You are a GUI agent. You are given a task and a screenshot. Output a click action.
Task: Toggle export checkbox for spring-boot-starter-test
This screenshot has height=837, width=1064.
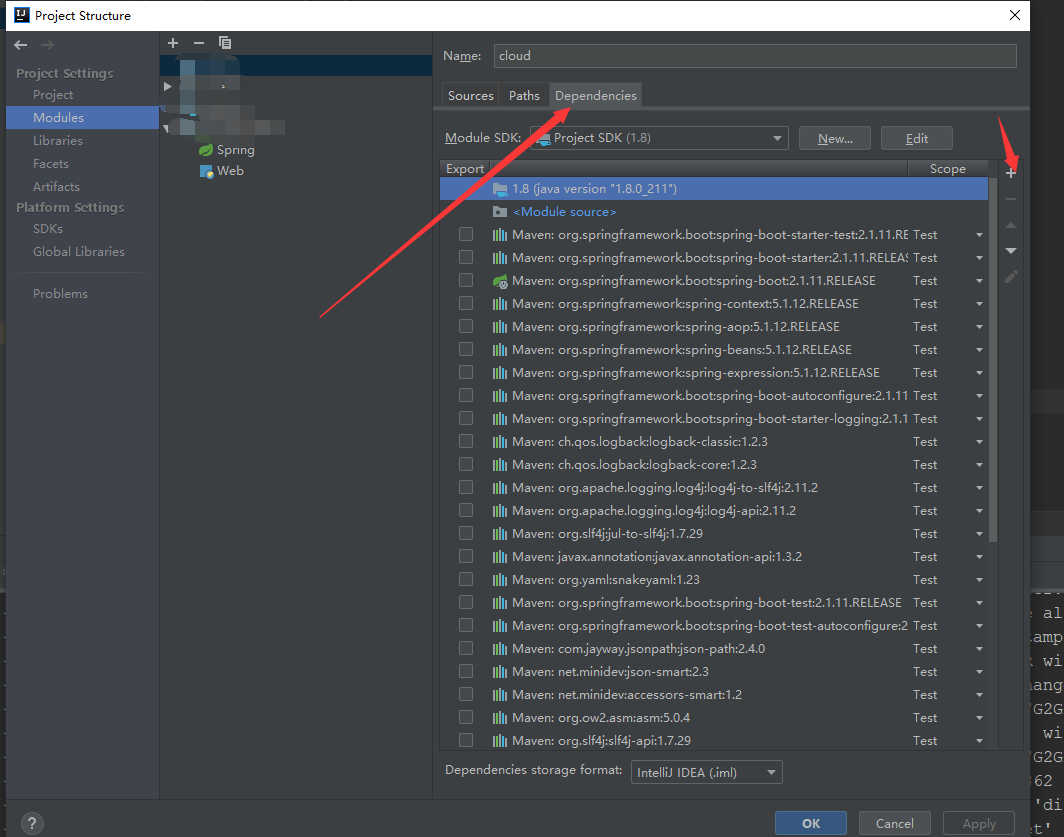coord(466,234)
